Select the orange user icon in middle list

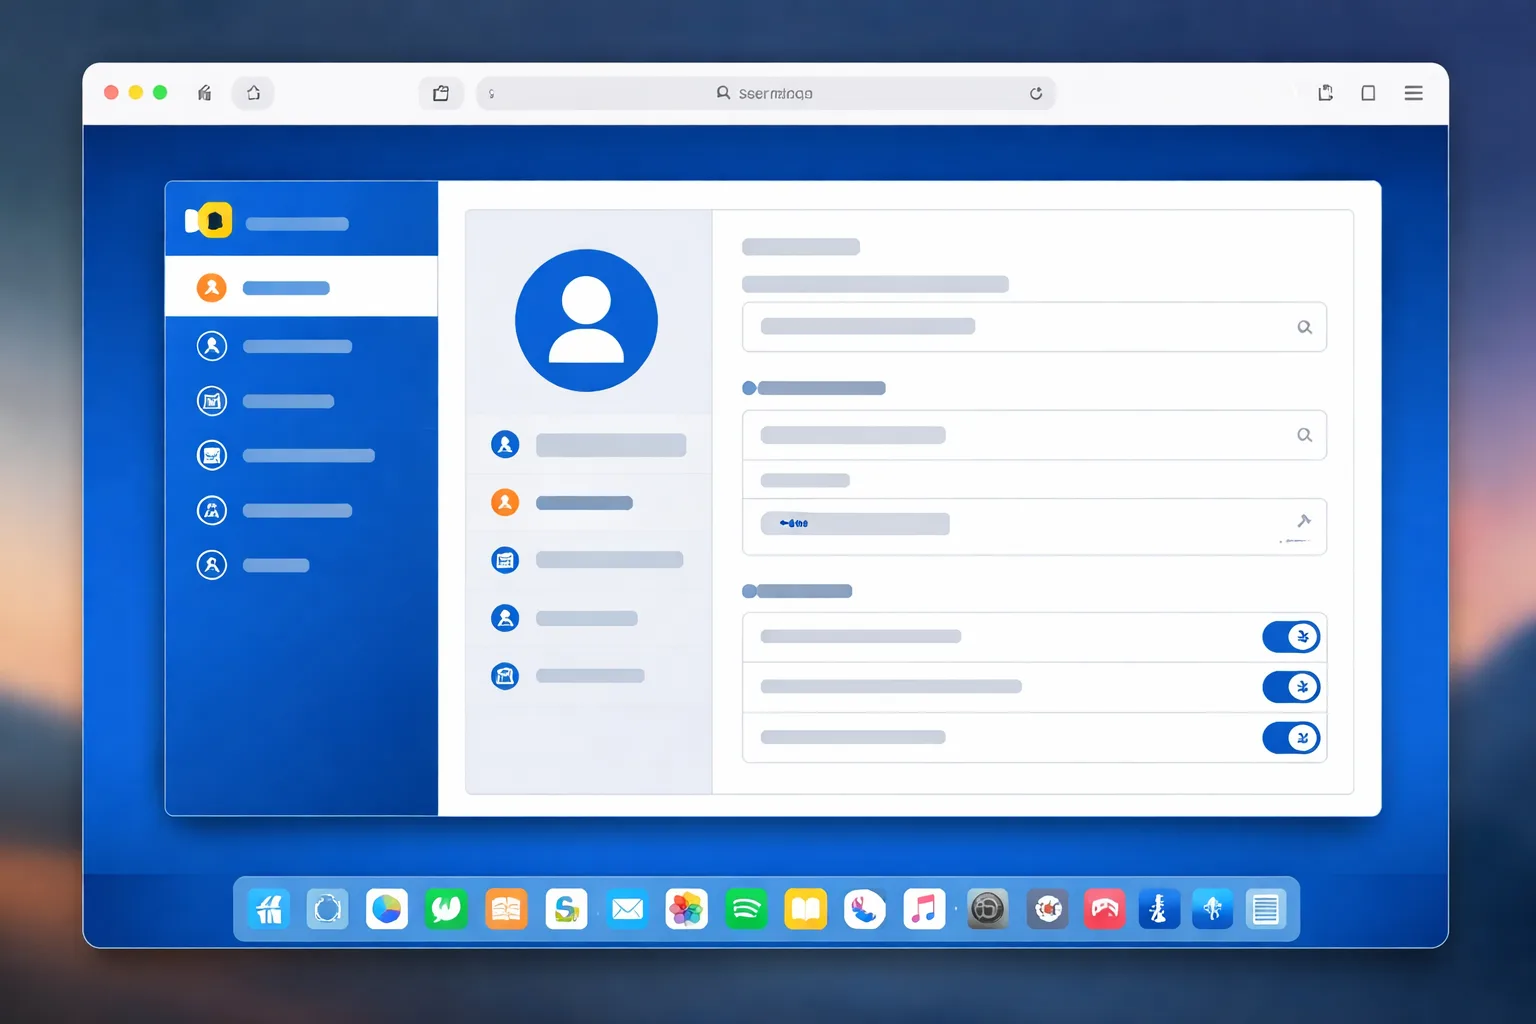(505, 502)
